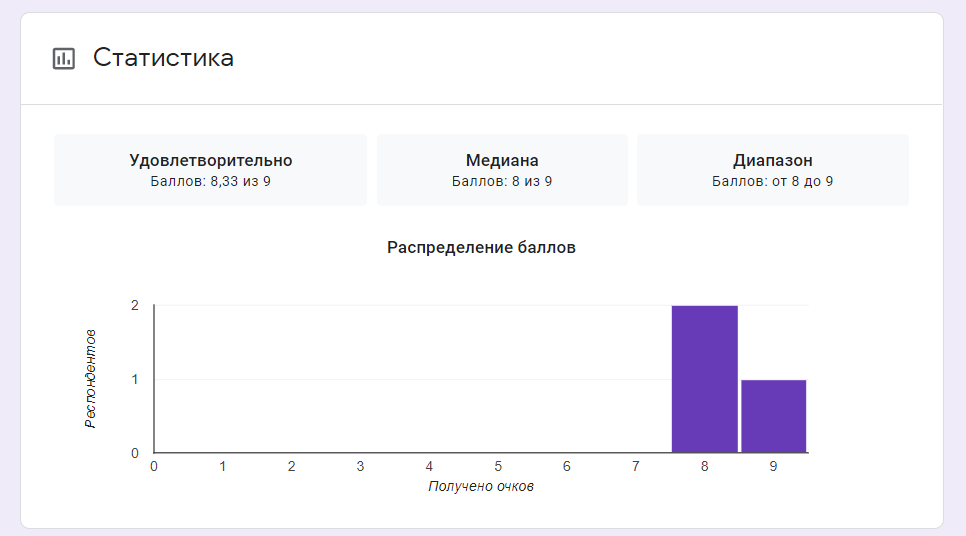The height and width of the screenshot is (536, 966).
Task: Click the Респондентов vertical axis label
Action: click(x=91, y=379)
